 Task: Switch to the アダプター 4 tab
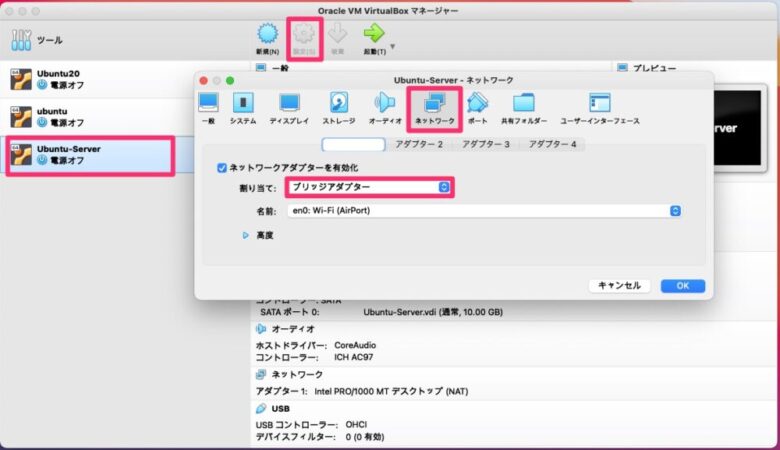coord(552,144)
